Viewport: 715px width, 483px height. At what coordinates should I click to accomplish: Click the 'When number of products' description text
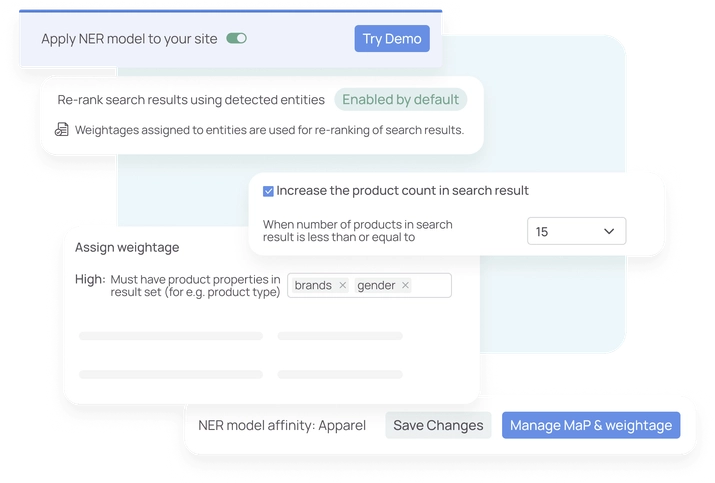(x=357, y=231)
